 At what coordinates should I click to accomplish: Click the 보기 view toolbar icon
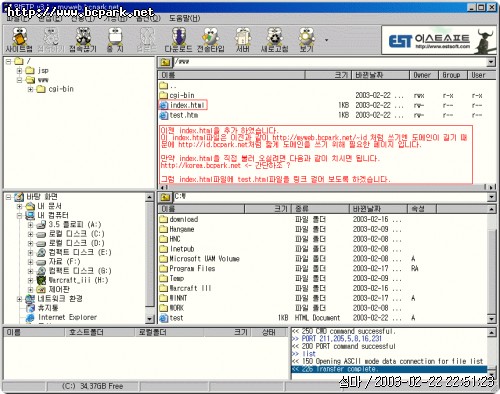(306, 40)
